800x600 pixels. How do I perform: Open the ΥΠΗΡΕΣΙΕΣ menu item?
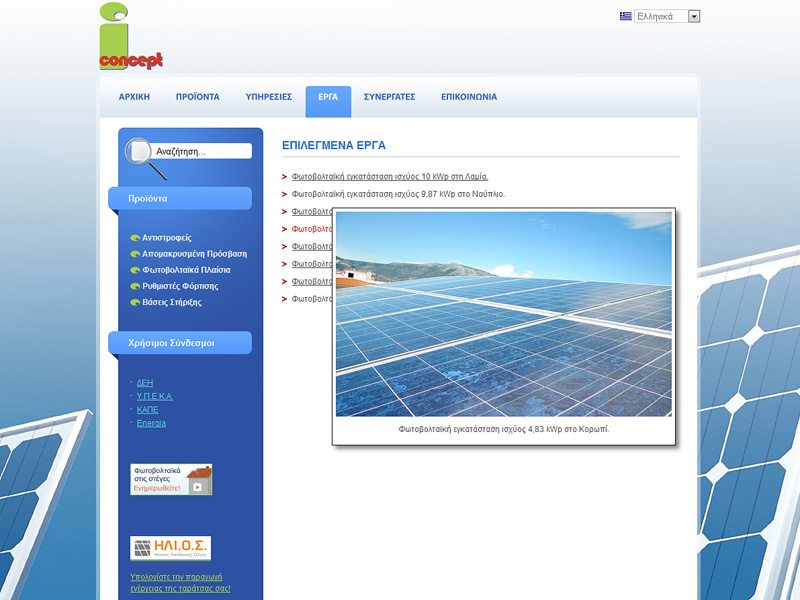click(268, 97)
